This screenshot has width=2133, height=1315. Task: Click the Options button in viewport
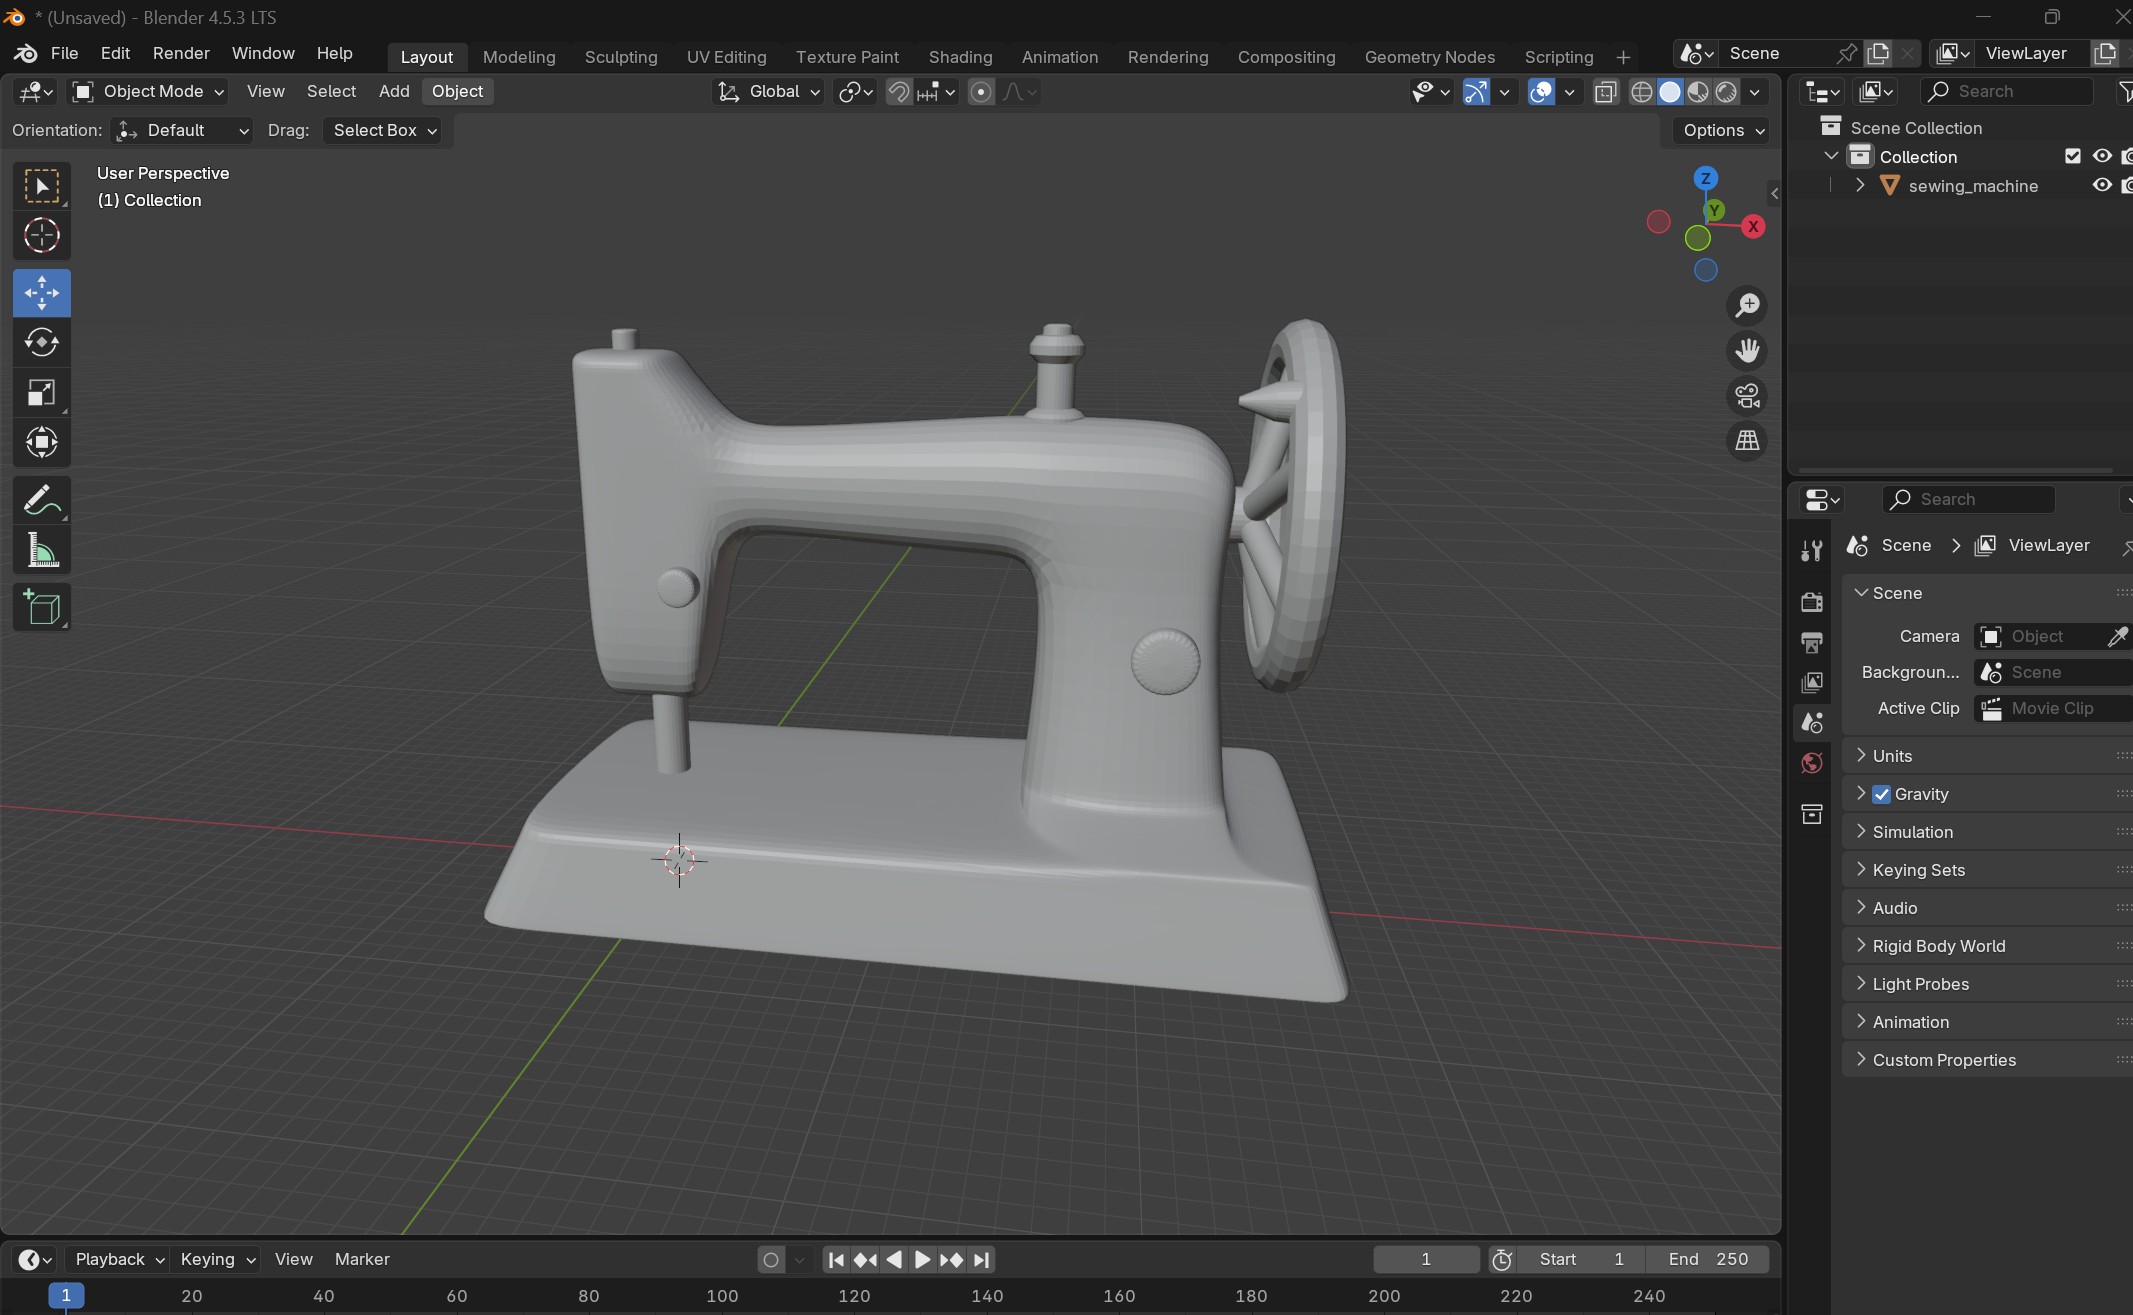point(1723,130)
